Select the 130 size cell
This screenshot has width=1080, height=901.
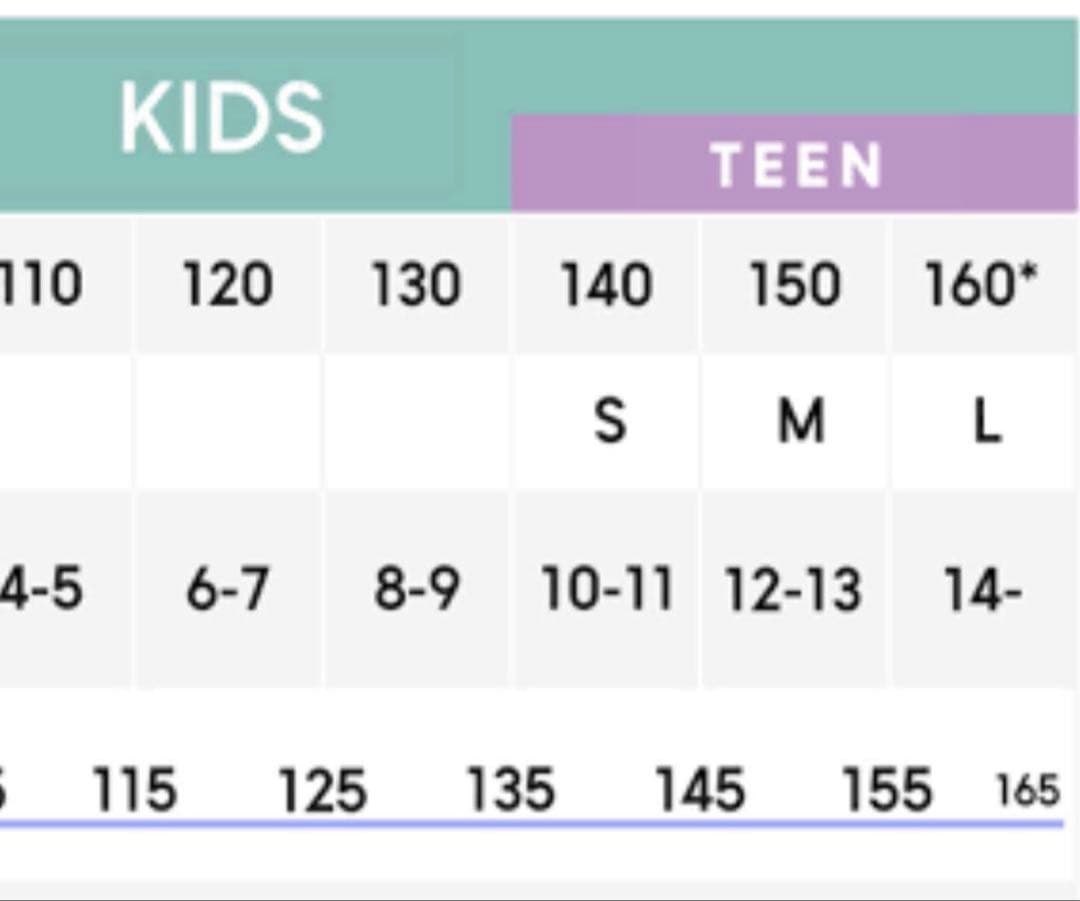416,285
